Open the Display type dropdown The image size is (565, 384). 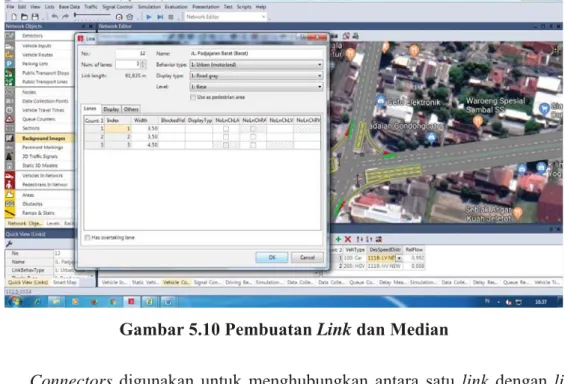(256, 76)
